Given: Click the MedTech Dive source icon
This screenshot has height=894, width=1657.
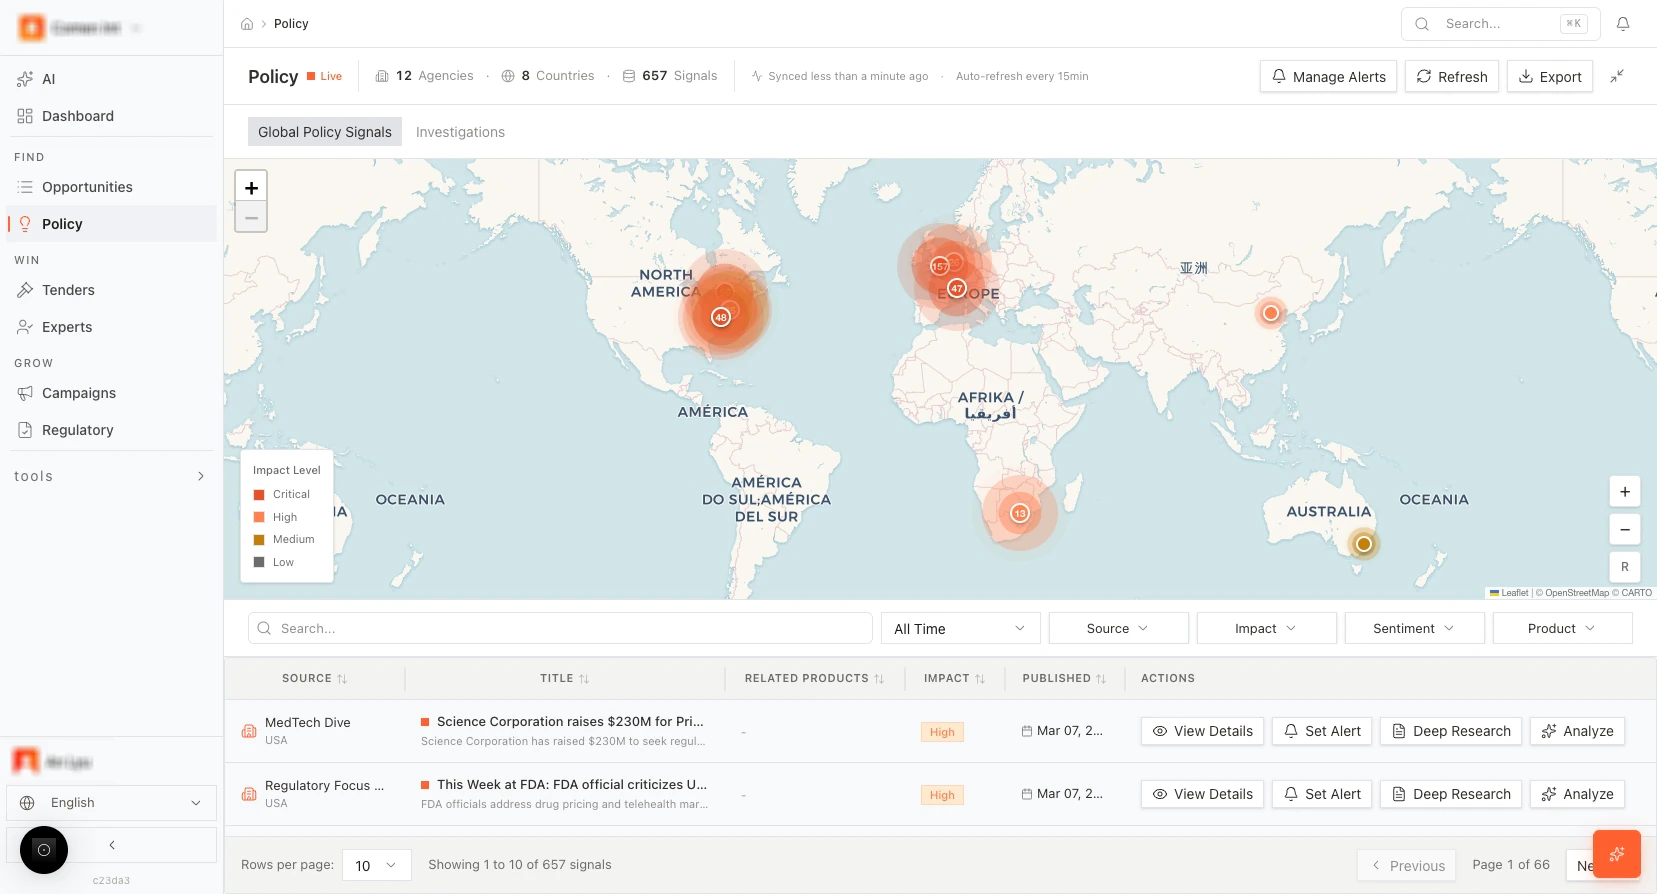Looking at the screenshot, I should pos(249,731).
